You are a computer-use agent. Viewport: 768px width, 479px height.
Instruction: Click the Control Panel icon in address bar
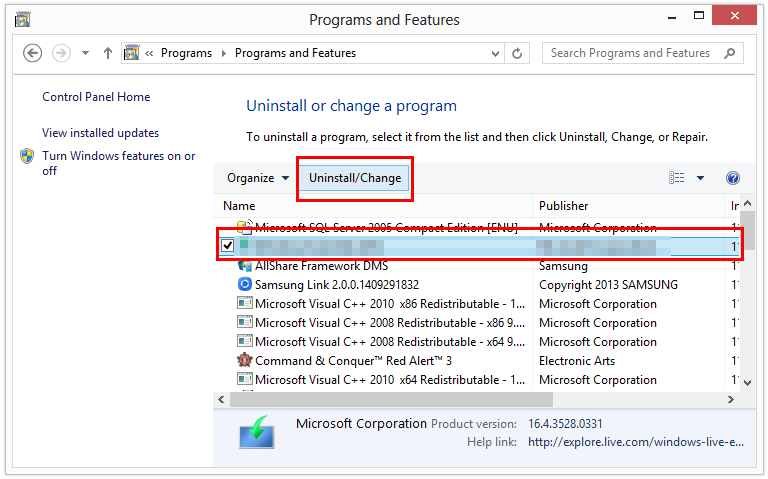tap(131, 52)
